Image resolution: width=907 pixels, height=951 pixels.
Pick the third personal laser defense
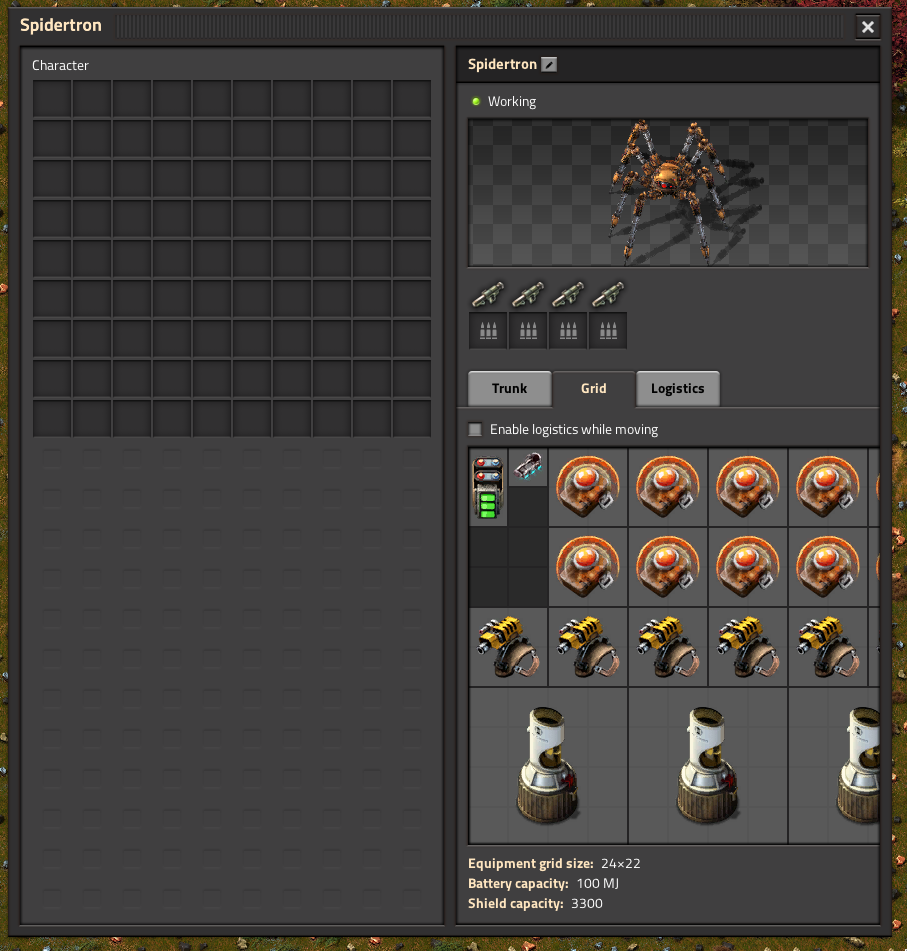pos(668,647)
